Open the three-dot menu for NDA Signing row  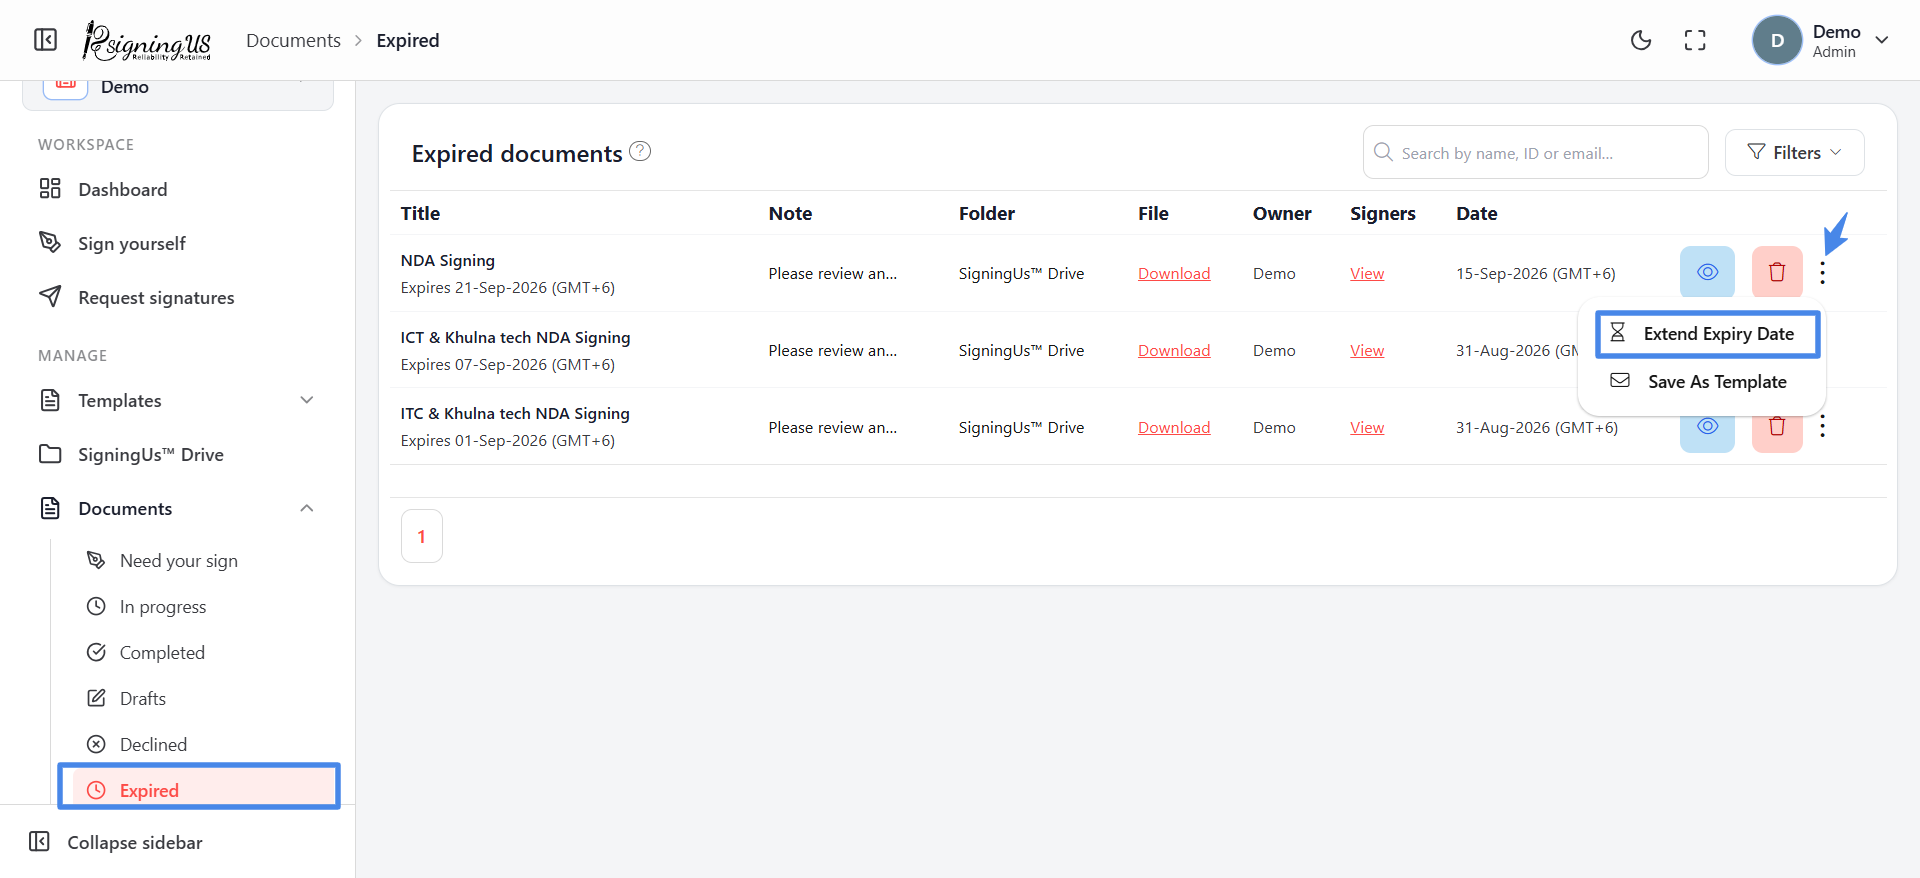pyautogui.click(x=1823, y=273)
